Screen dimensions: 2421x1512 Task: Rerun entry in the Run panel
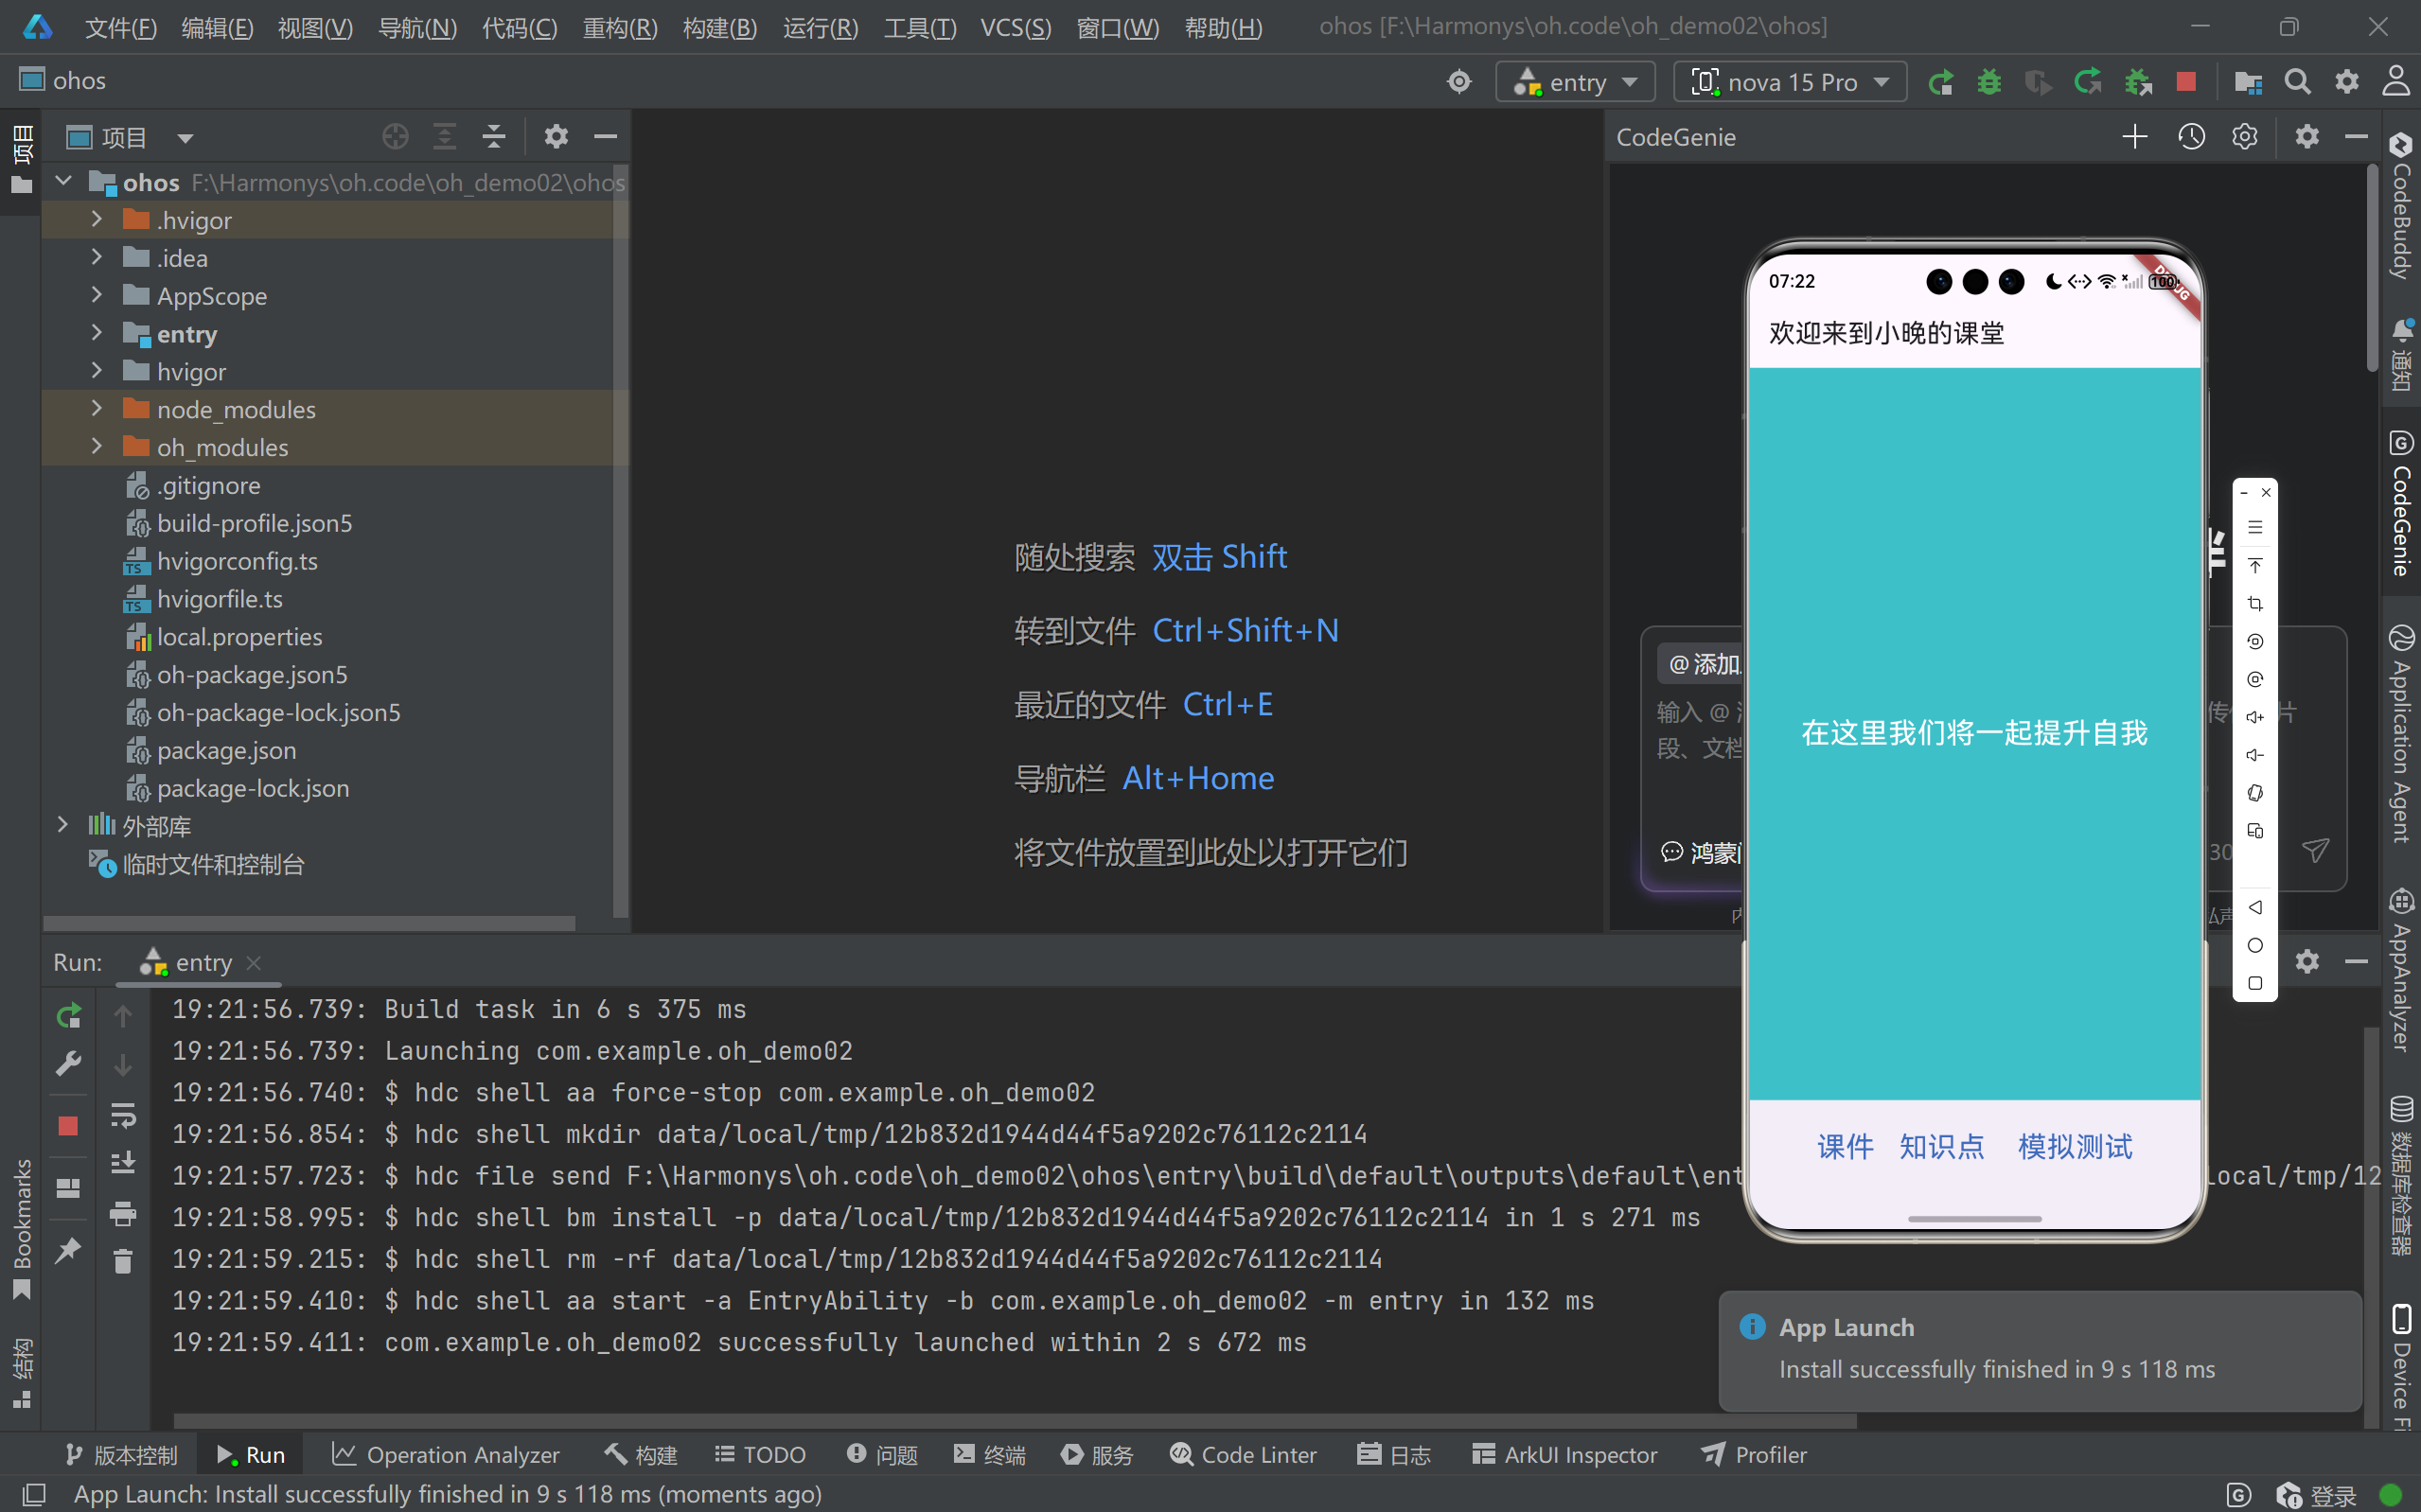[x=68, y=1016]
